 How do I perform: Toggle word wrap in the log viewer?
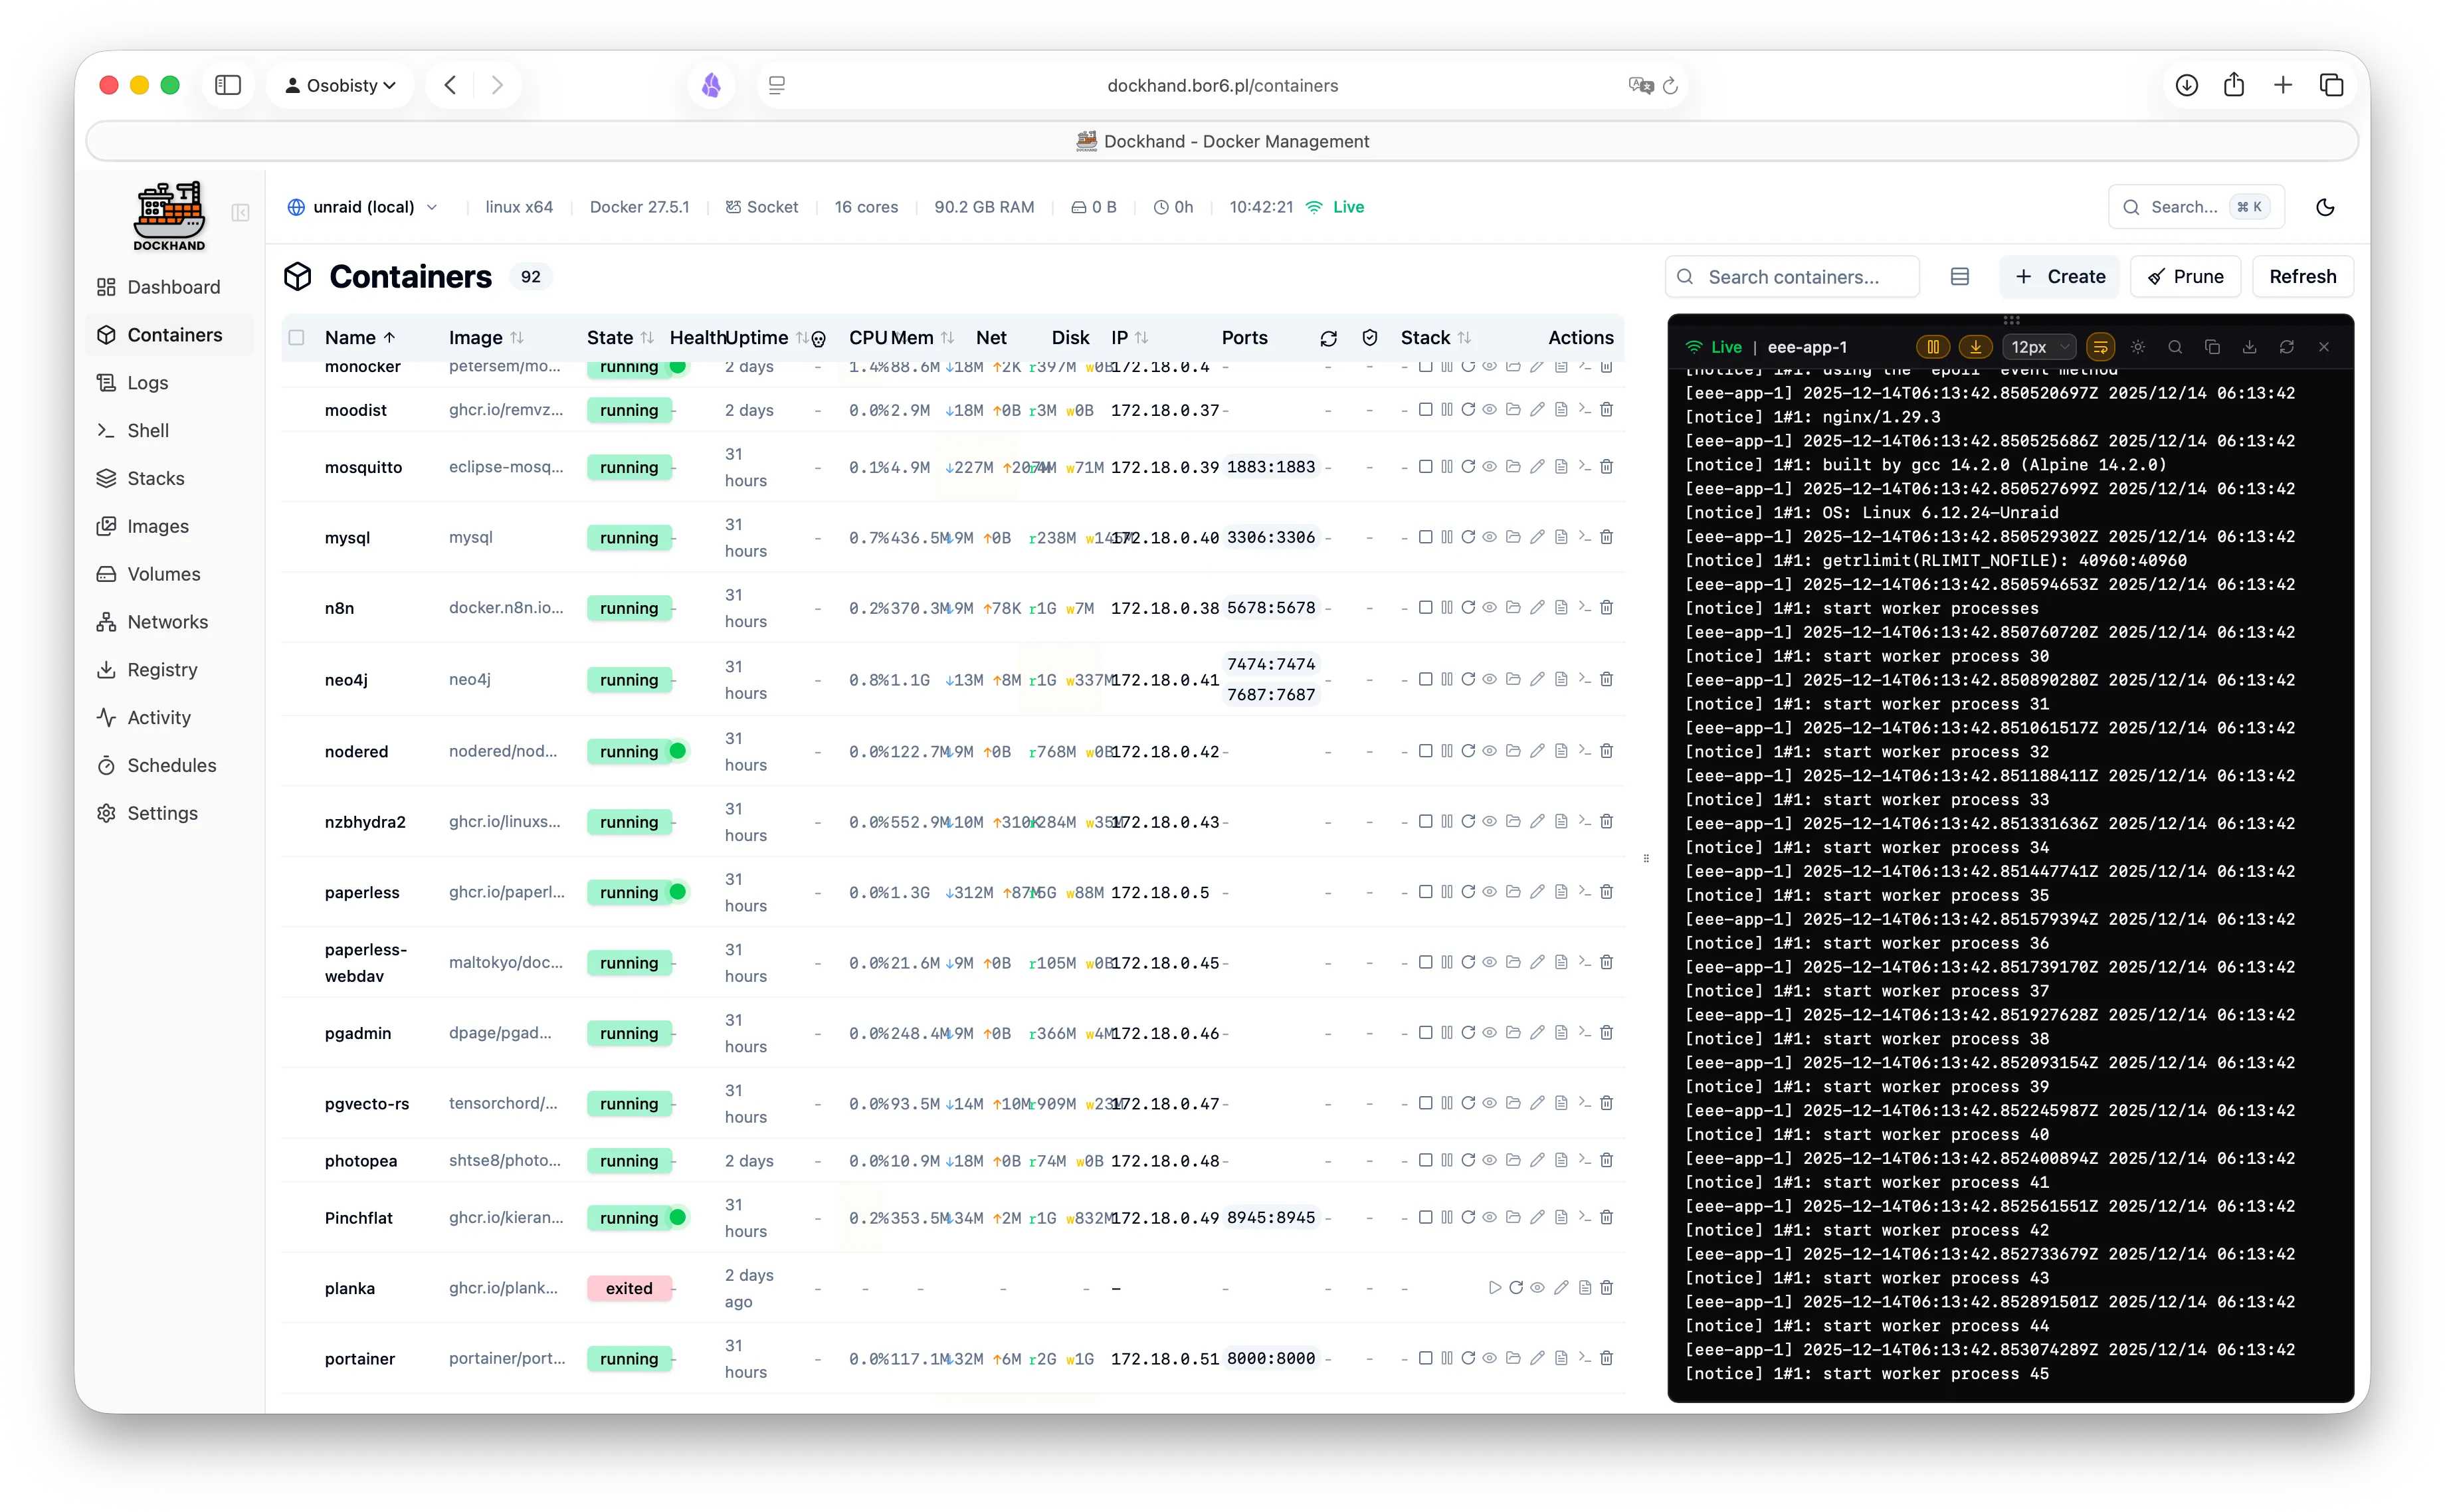tap(2101, 346)
